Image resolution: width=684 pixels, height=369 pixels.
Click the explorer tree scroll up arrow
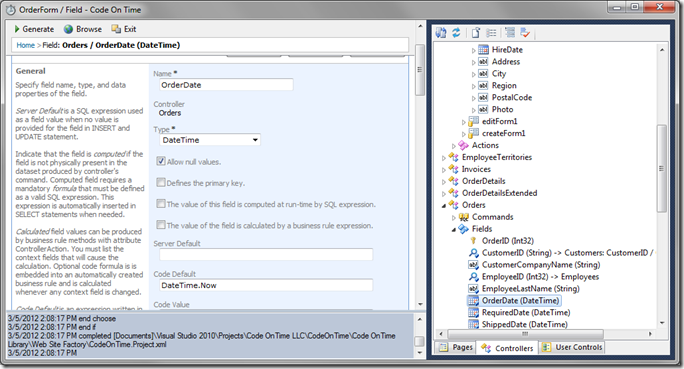[662, 50]
